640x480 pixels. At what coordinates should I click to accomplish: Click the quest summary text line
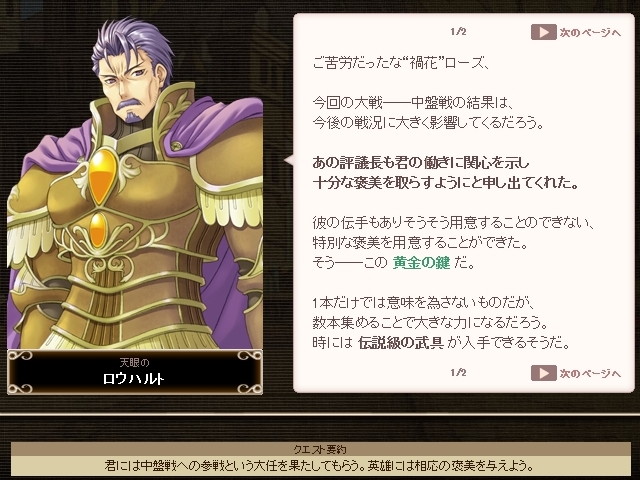[320, 465]
